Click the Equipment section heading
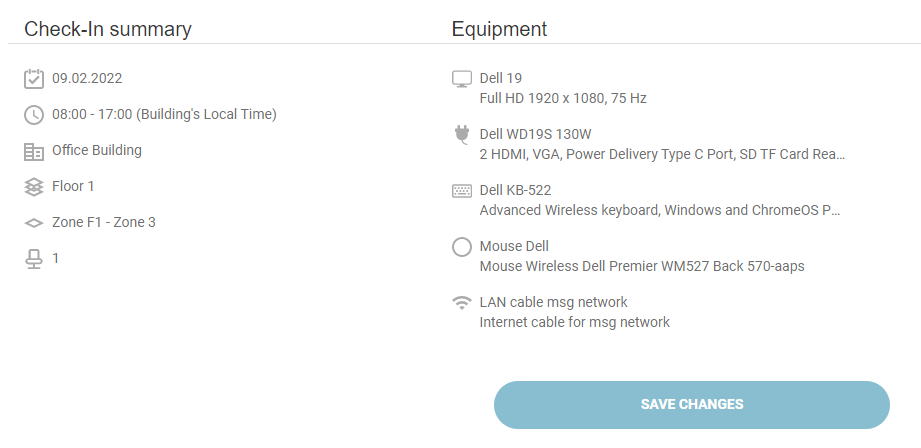This screenshot has width=921, height=448. pos(499,29)
